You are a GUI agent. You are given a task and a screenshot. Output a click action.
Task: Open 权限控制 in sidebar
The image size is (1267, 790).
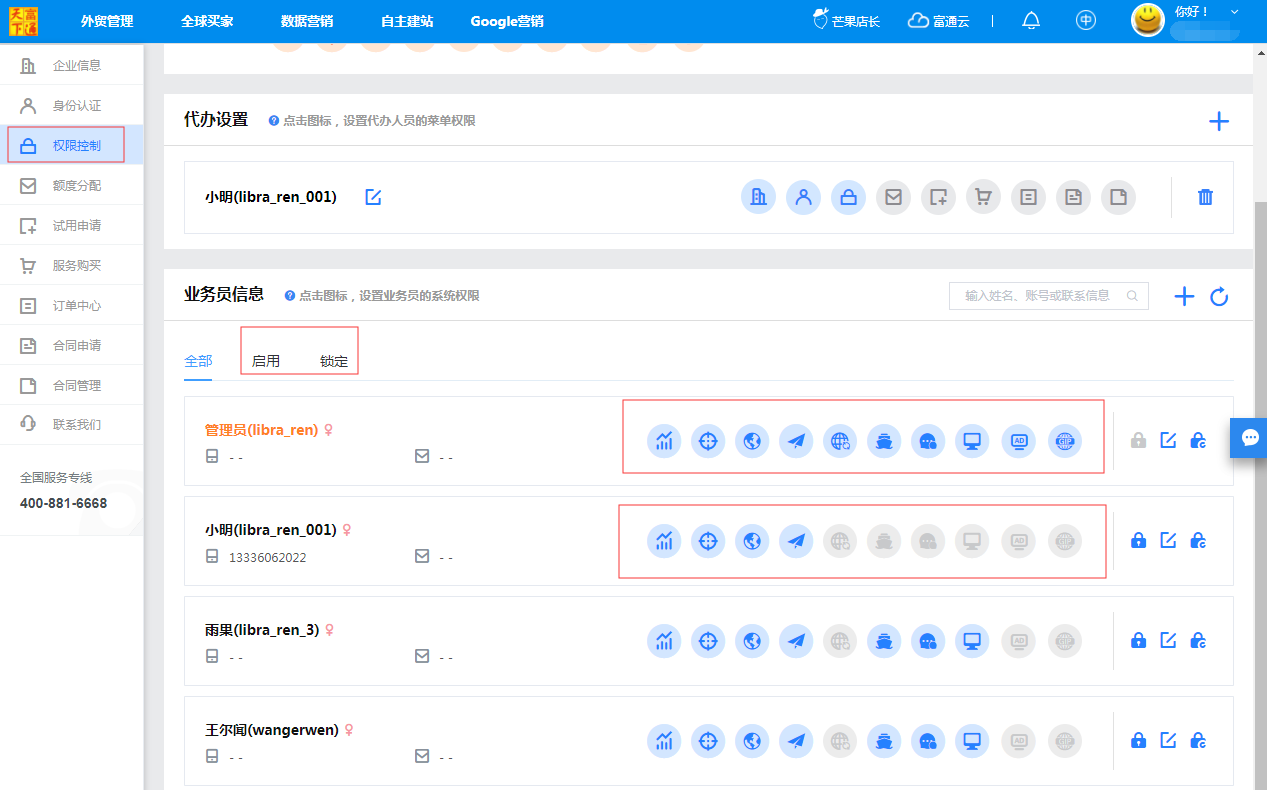point(72,145)
